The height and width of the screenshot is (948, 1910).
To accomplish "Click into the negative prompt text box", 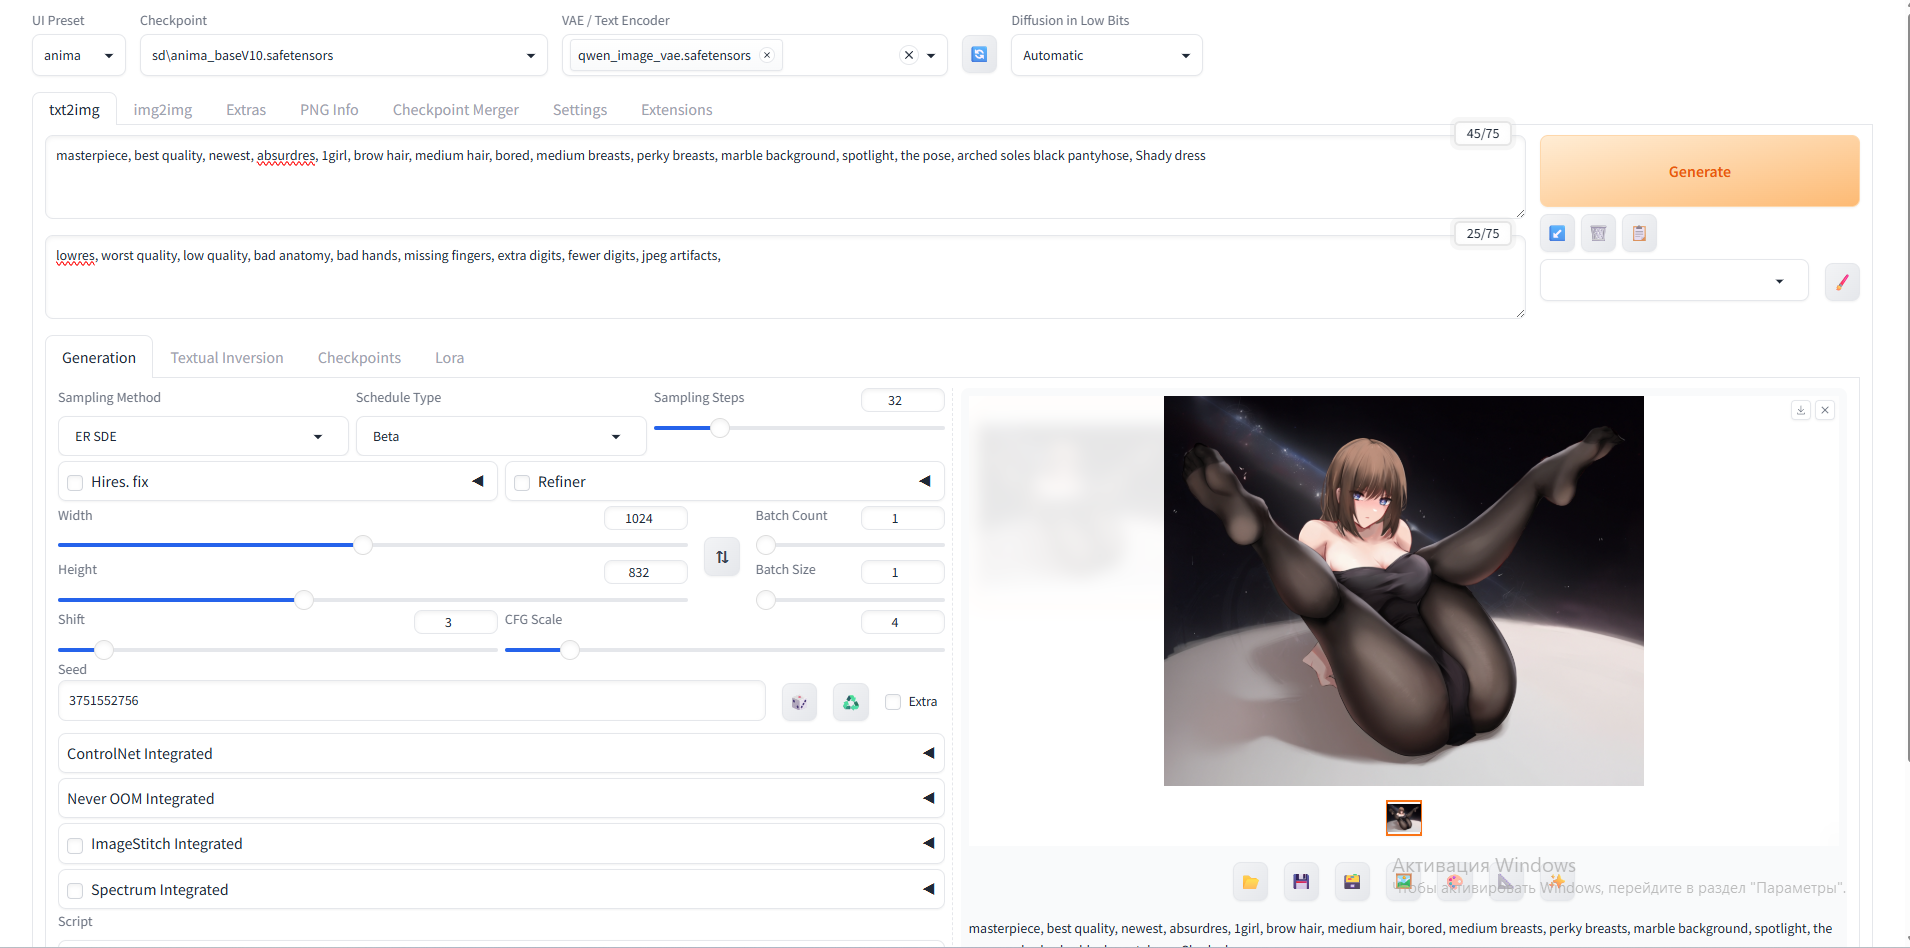I will coord(785,277).
